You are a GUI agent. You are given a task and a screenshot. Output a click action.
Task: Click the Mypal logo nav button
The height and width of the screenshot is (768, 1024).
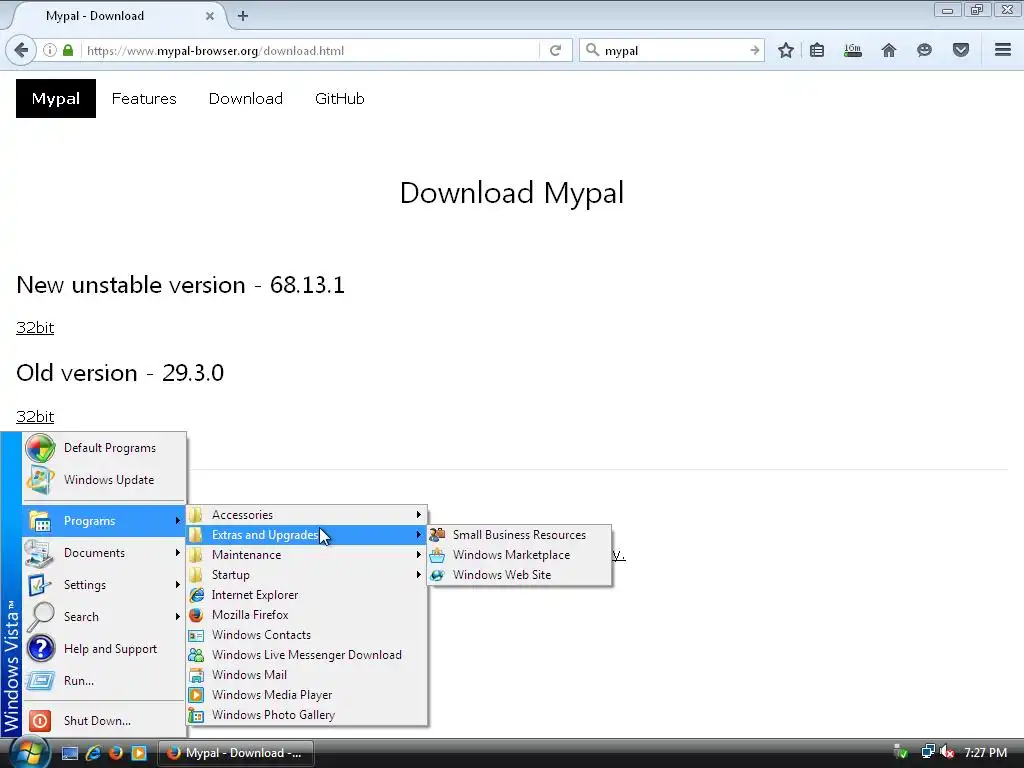56,99
